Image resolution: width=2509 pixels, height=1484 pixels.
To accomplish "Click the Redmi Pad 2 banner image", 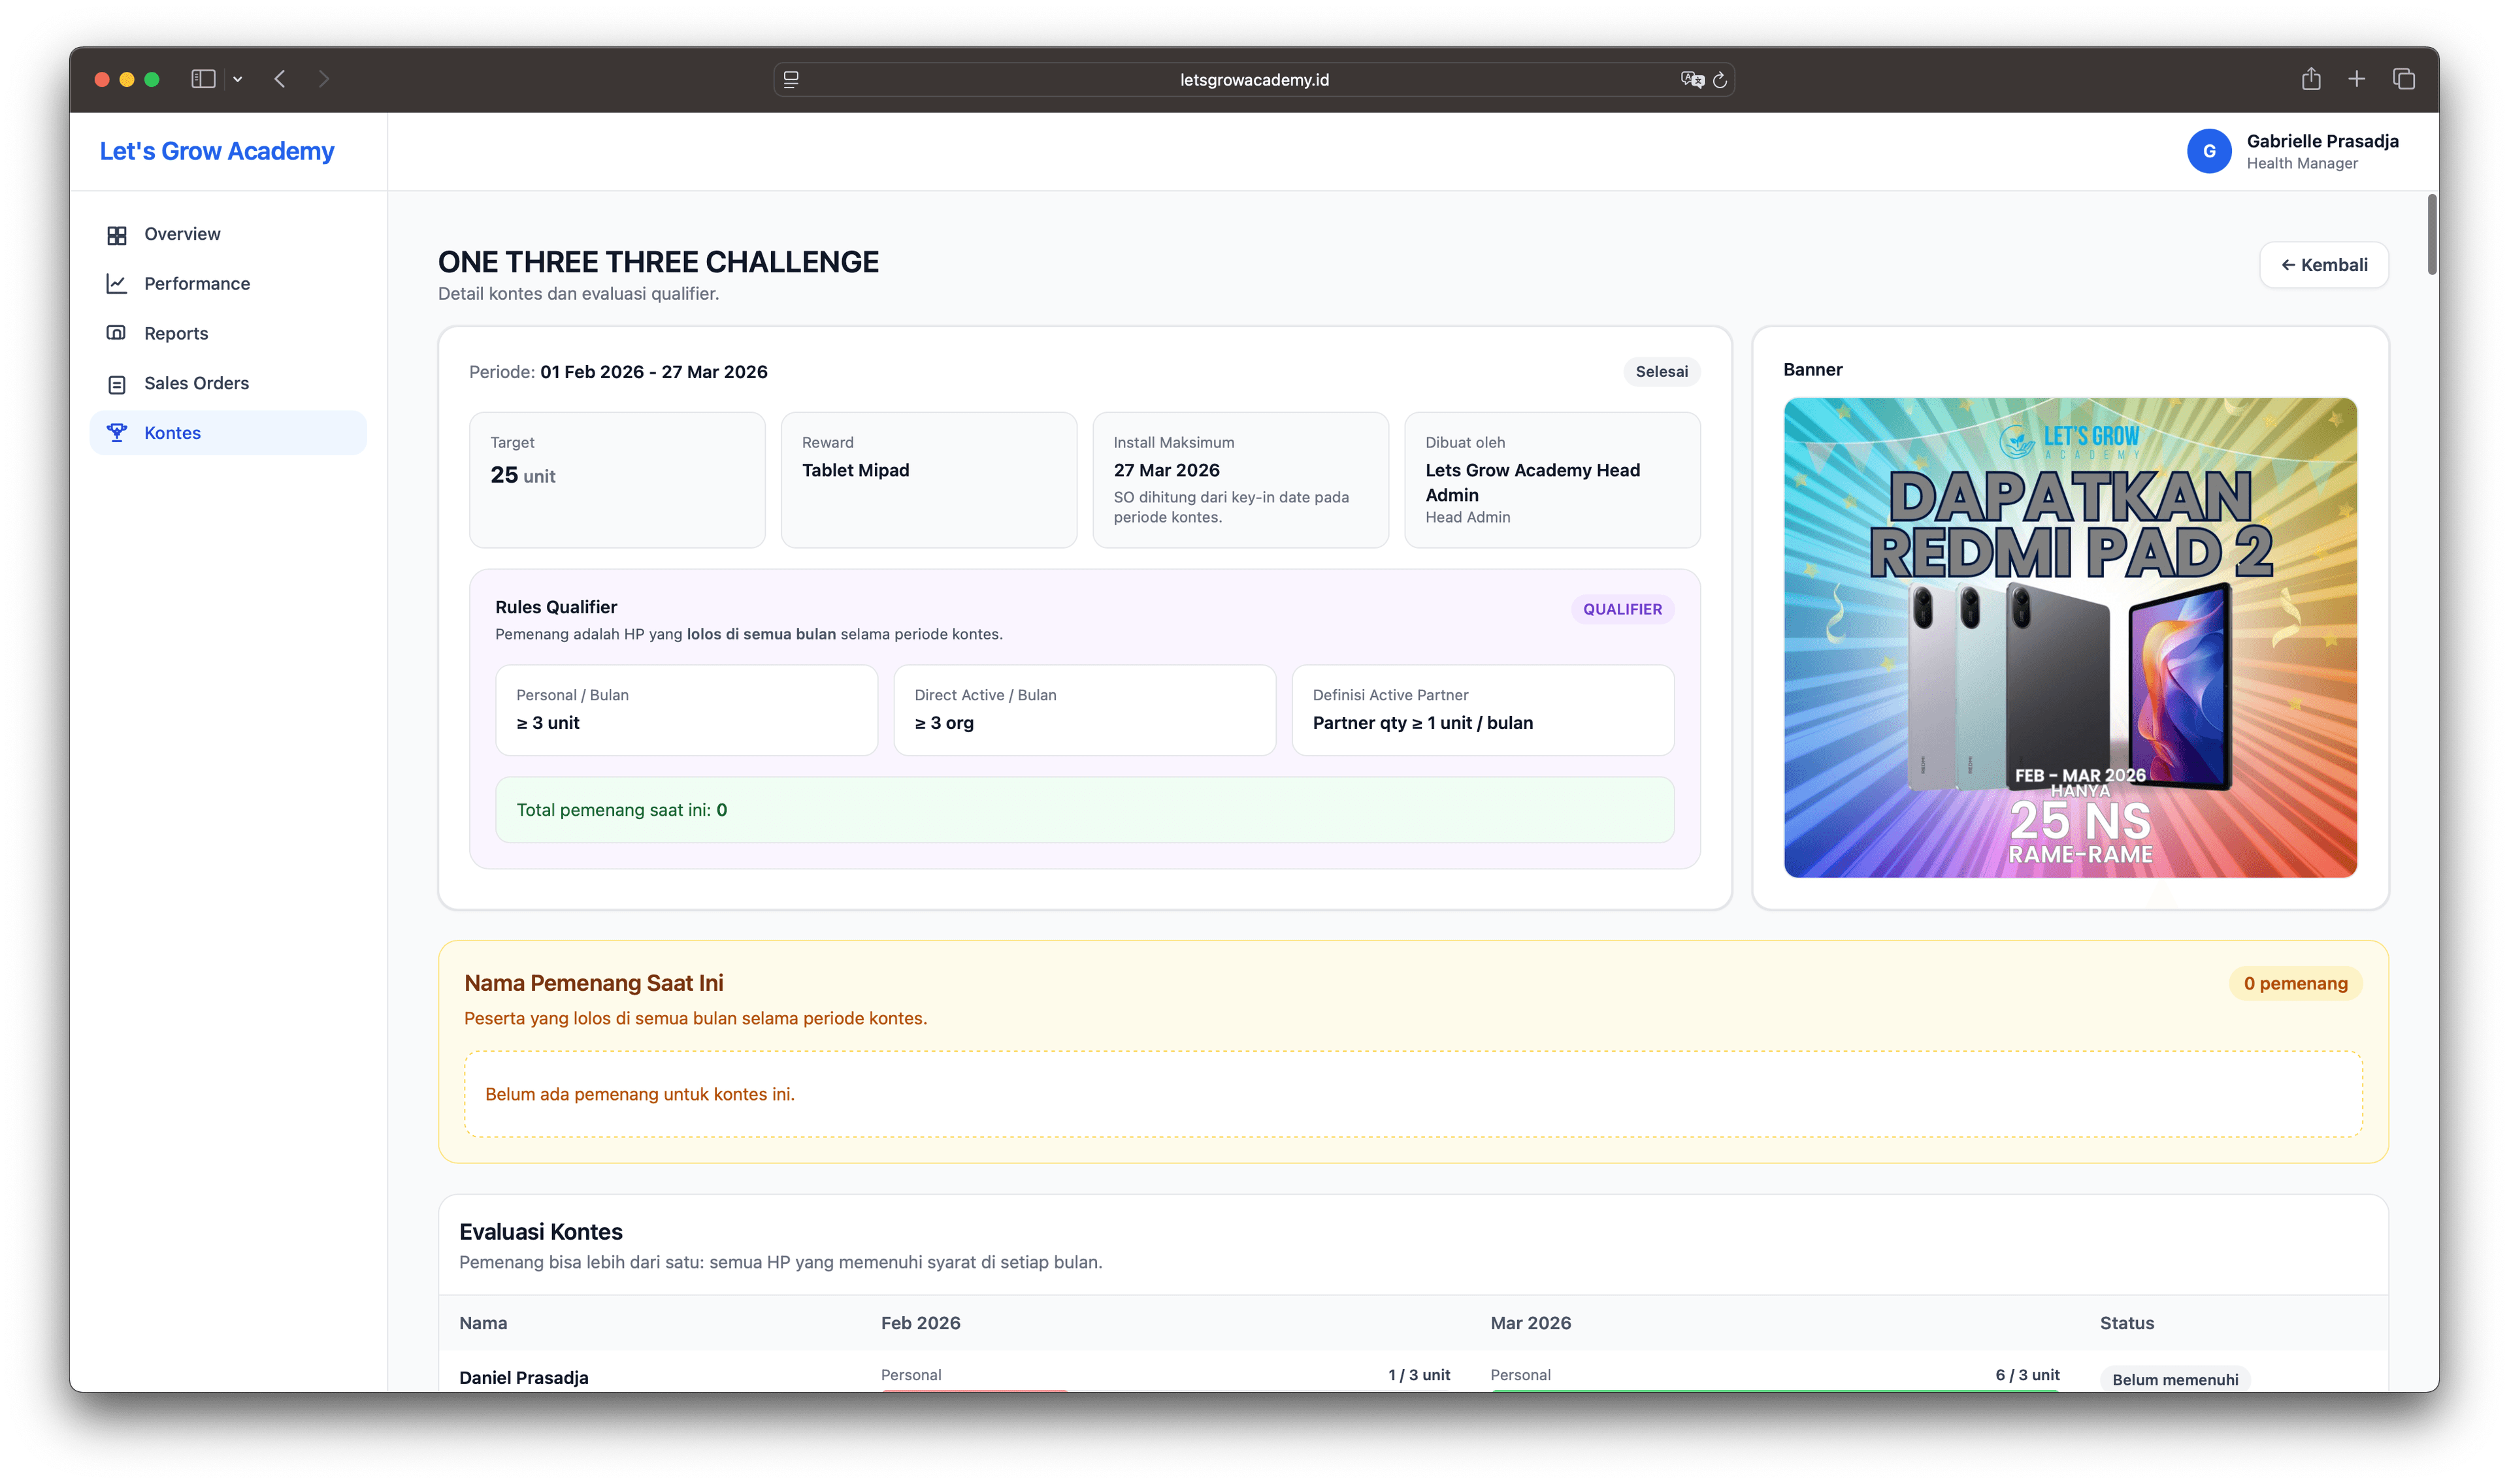I will click(x=2070, y=638).
